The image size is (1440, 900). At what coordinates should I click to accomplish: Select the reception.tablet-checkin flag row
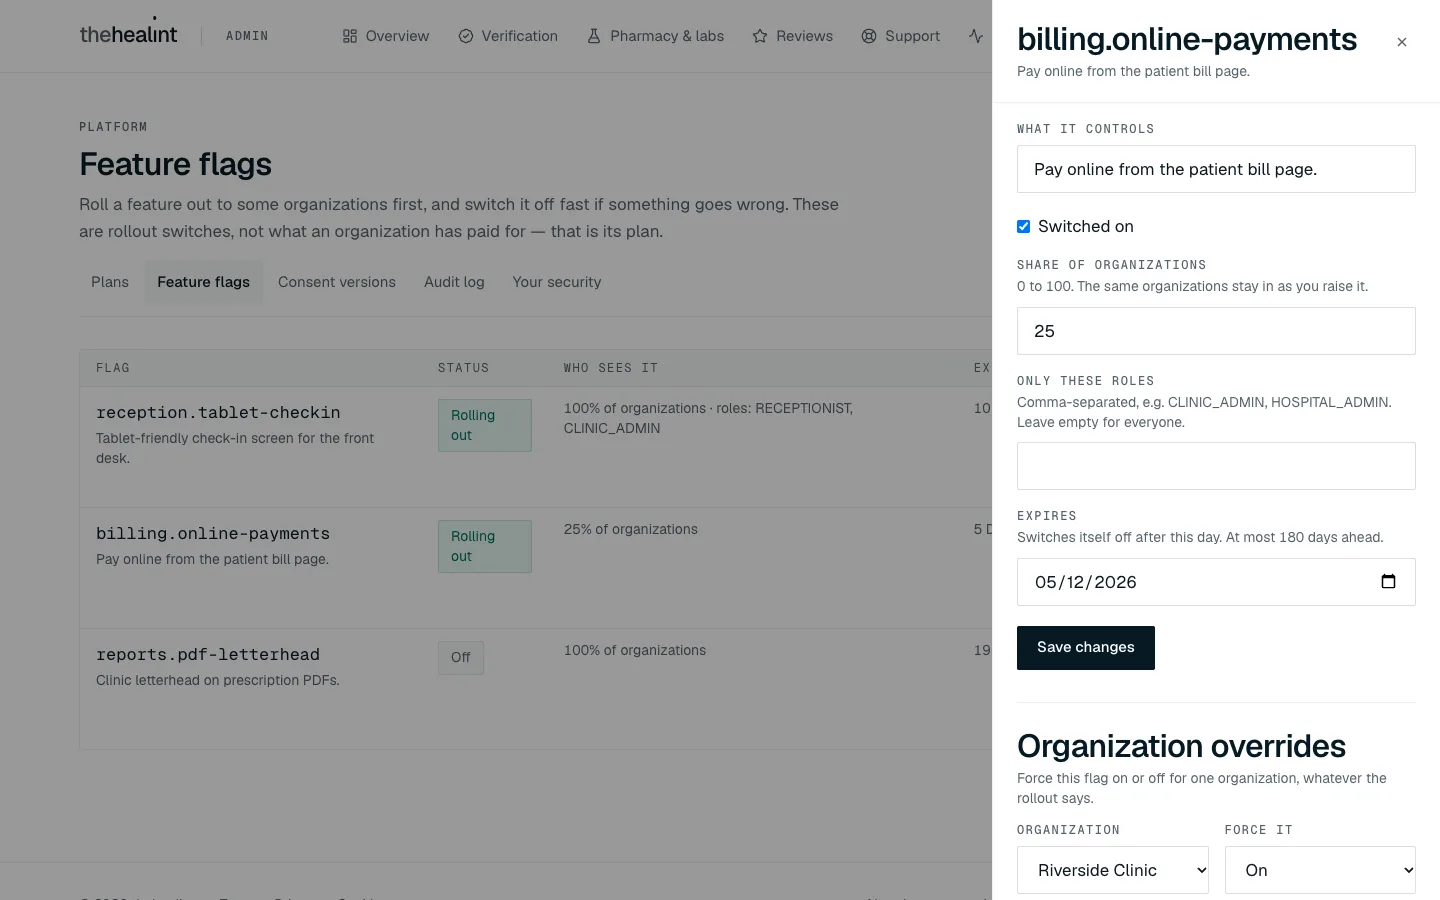click(x=536, y=447)
